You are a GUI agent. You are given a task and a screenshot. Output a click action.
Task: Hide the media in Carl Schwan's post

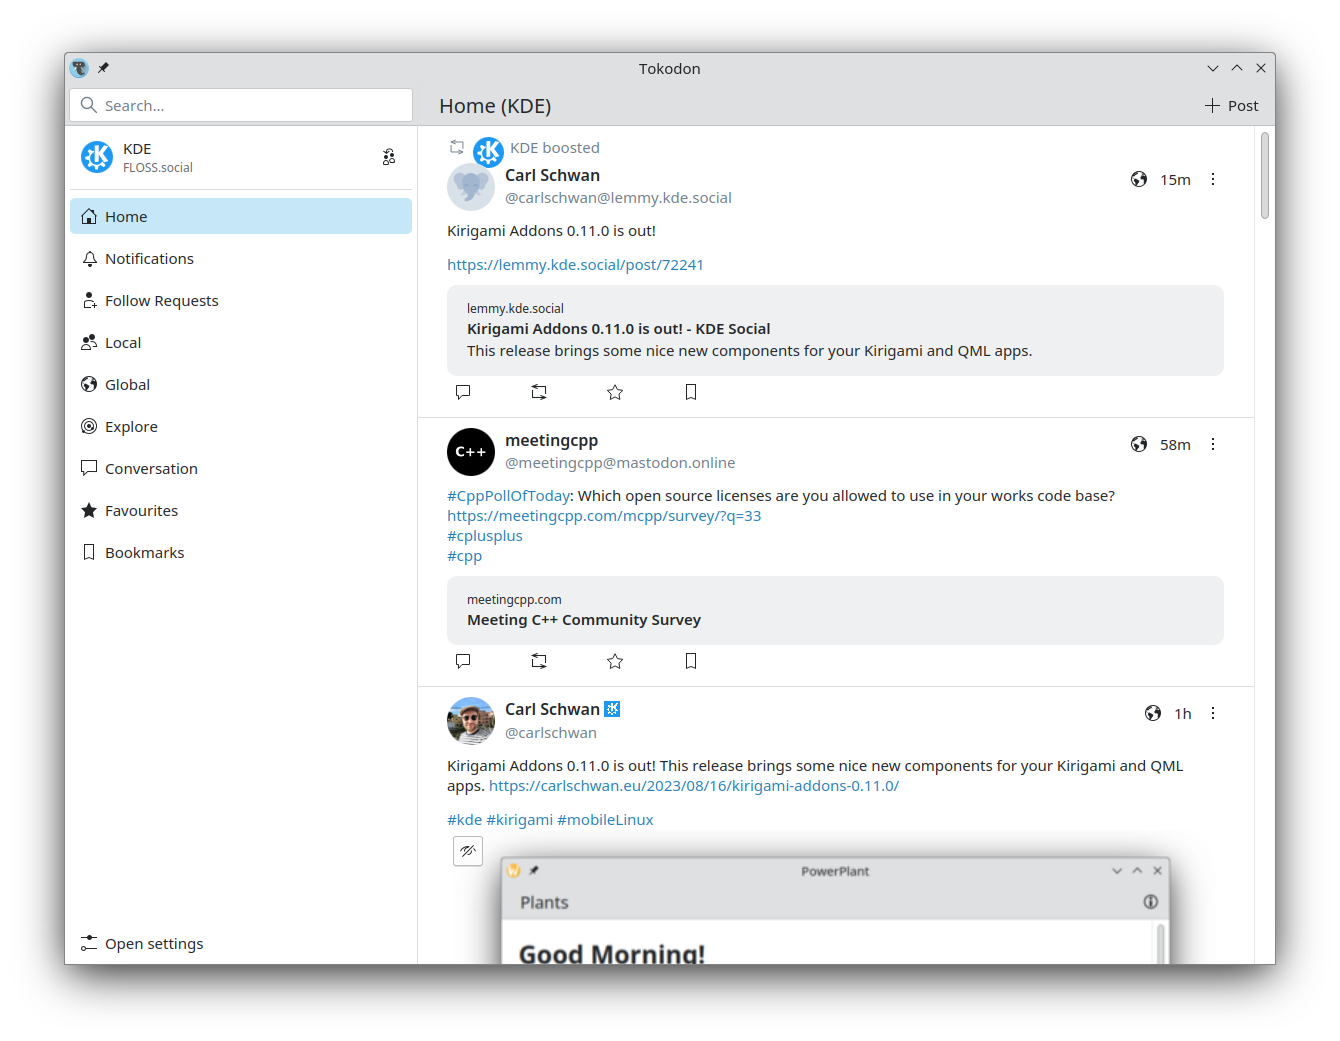468,851
